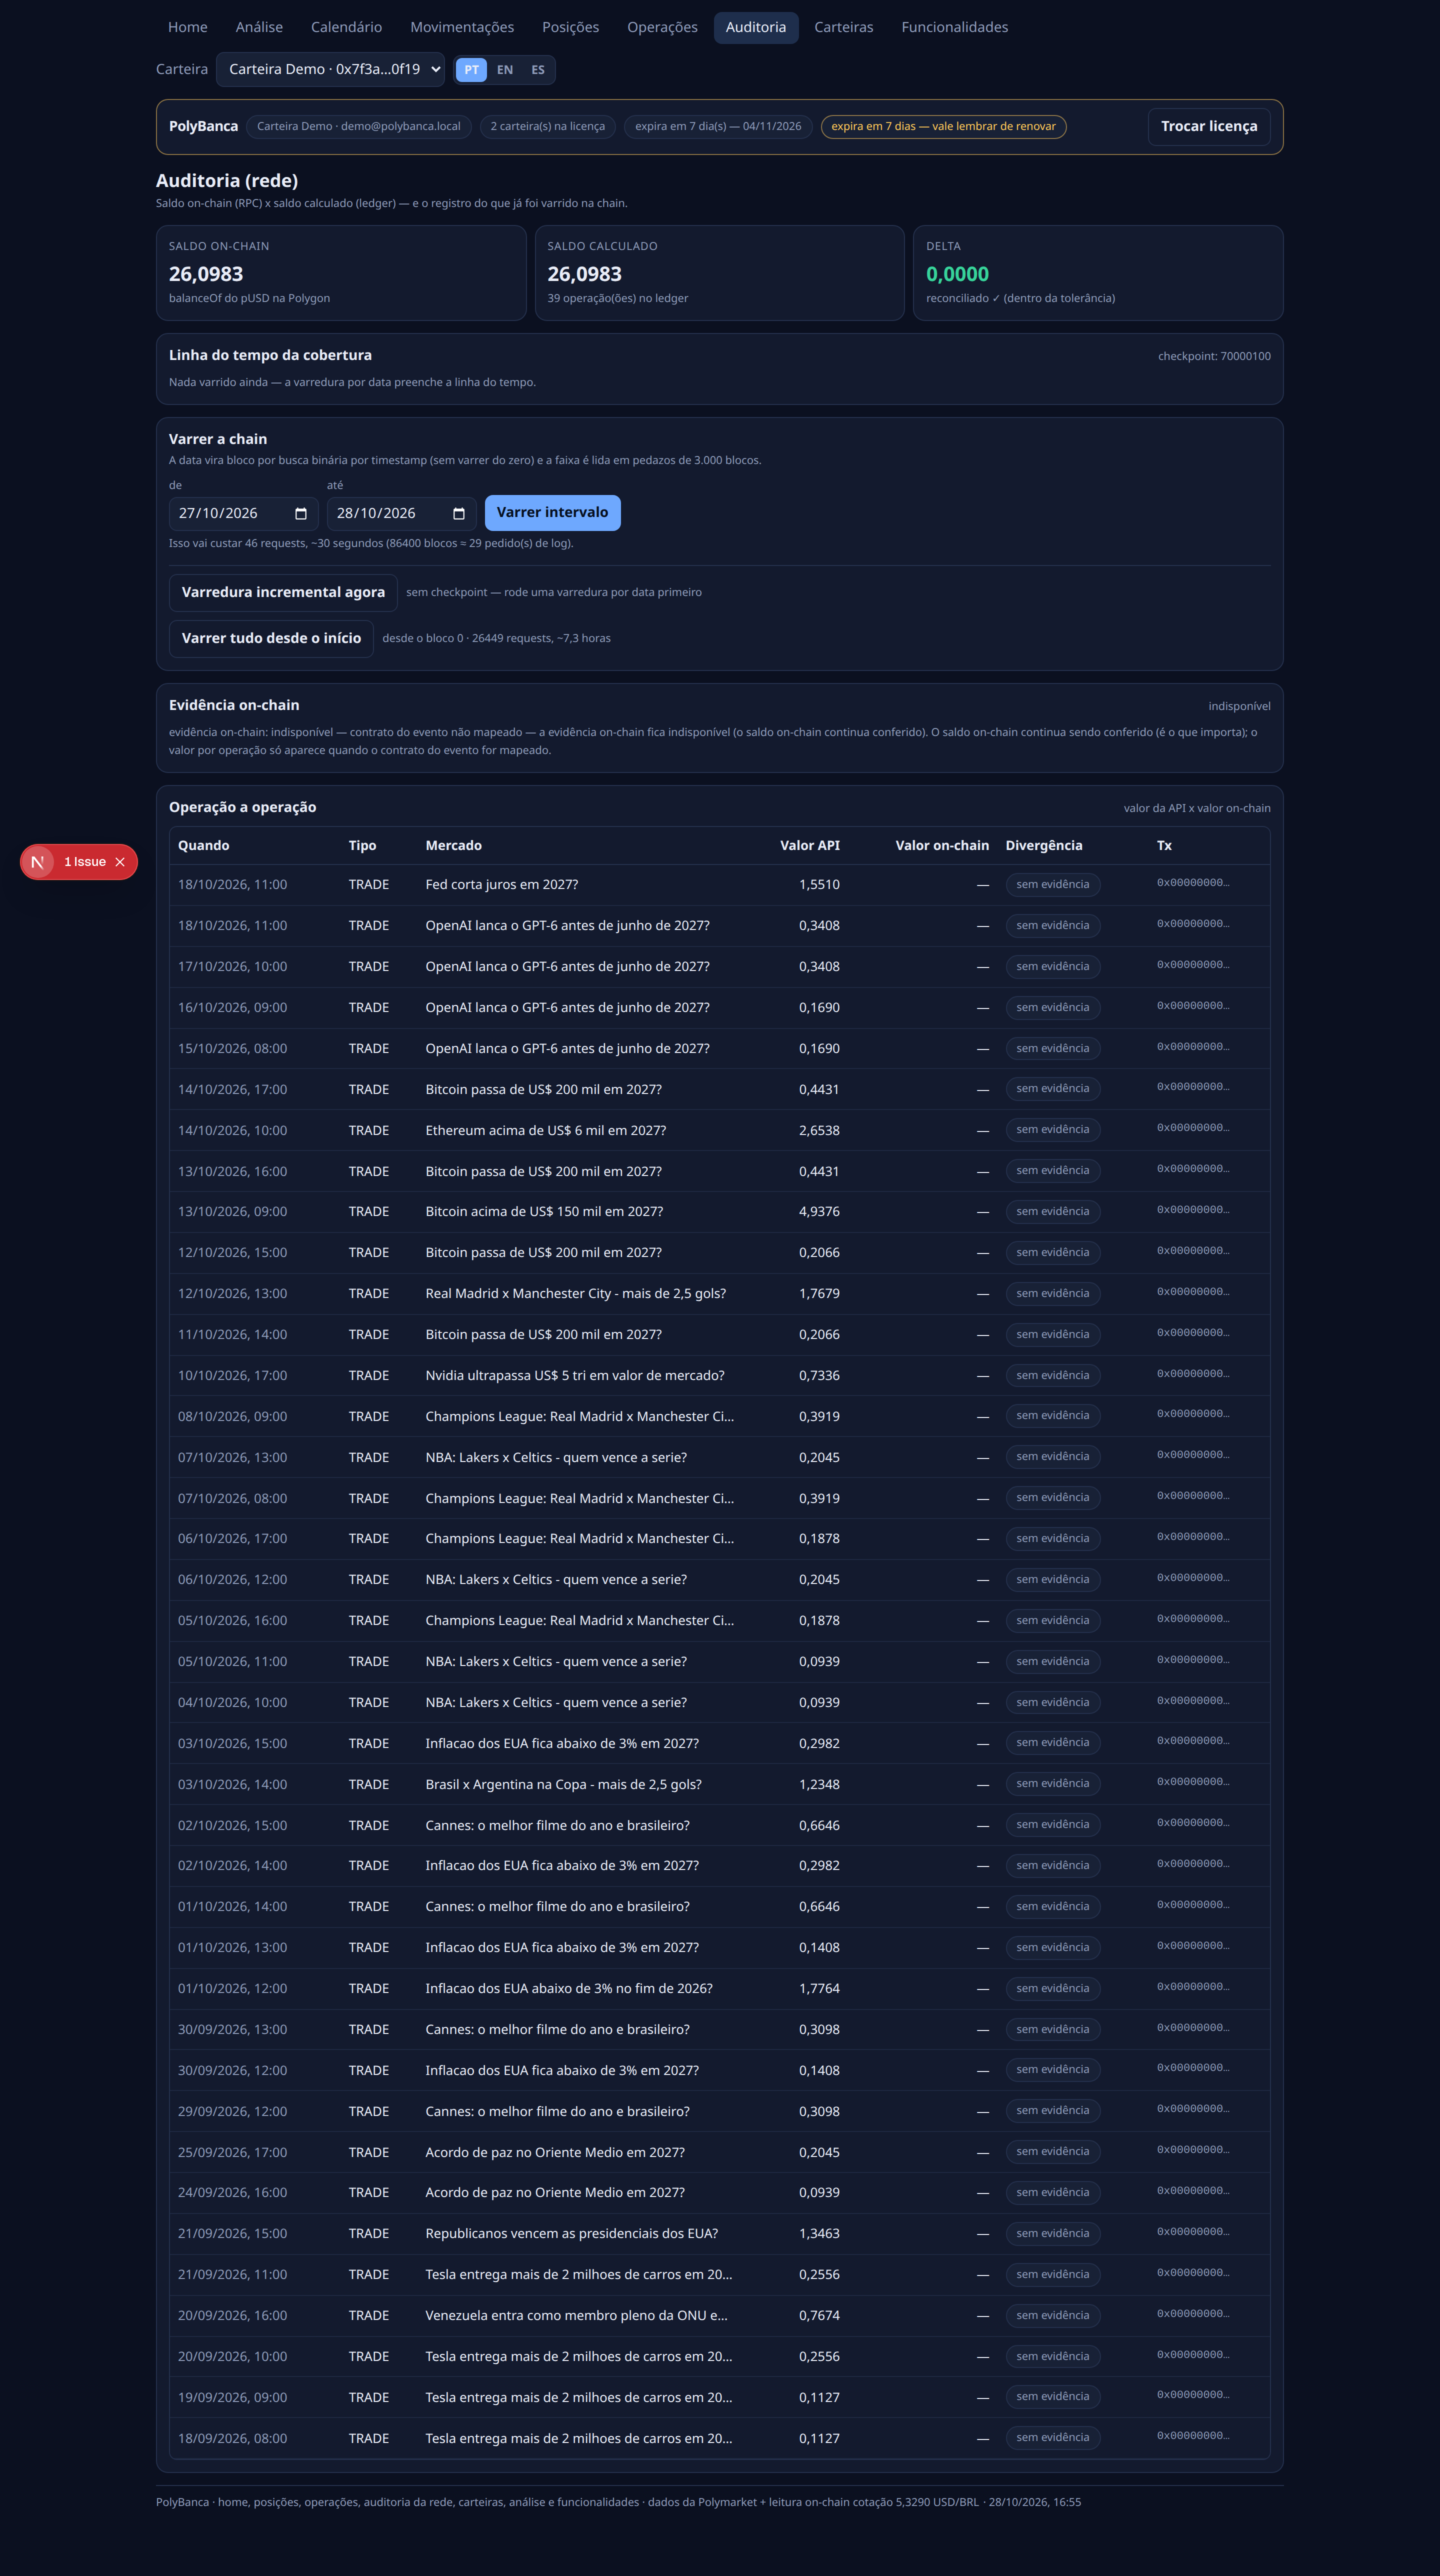Open the Análise tab

point(259,27)
